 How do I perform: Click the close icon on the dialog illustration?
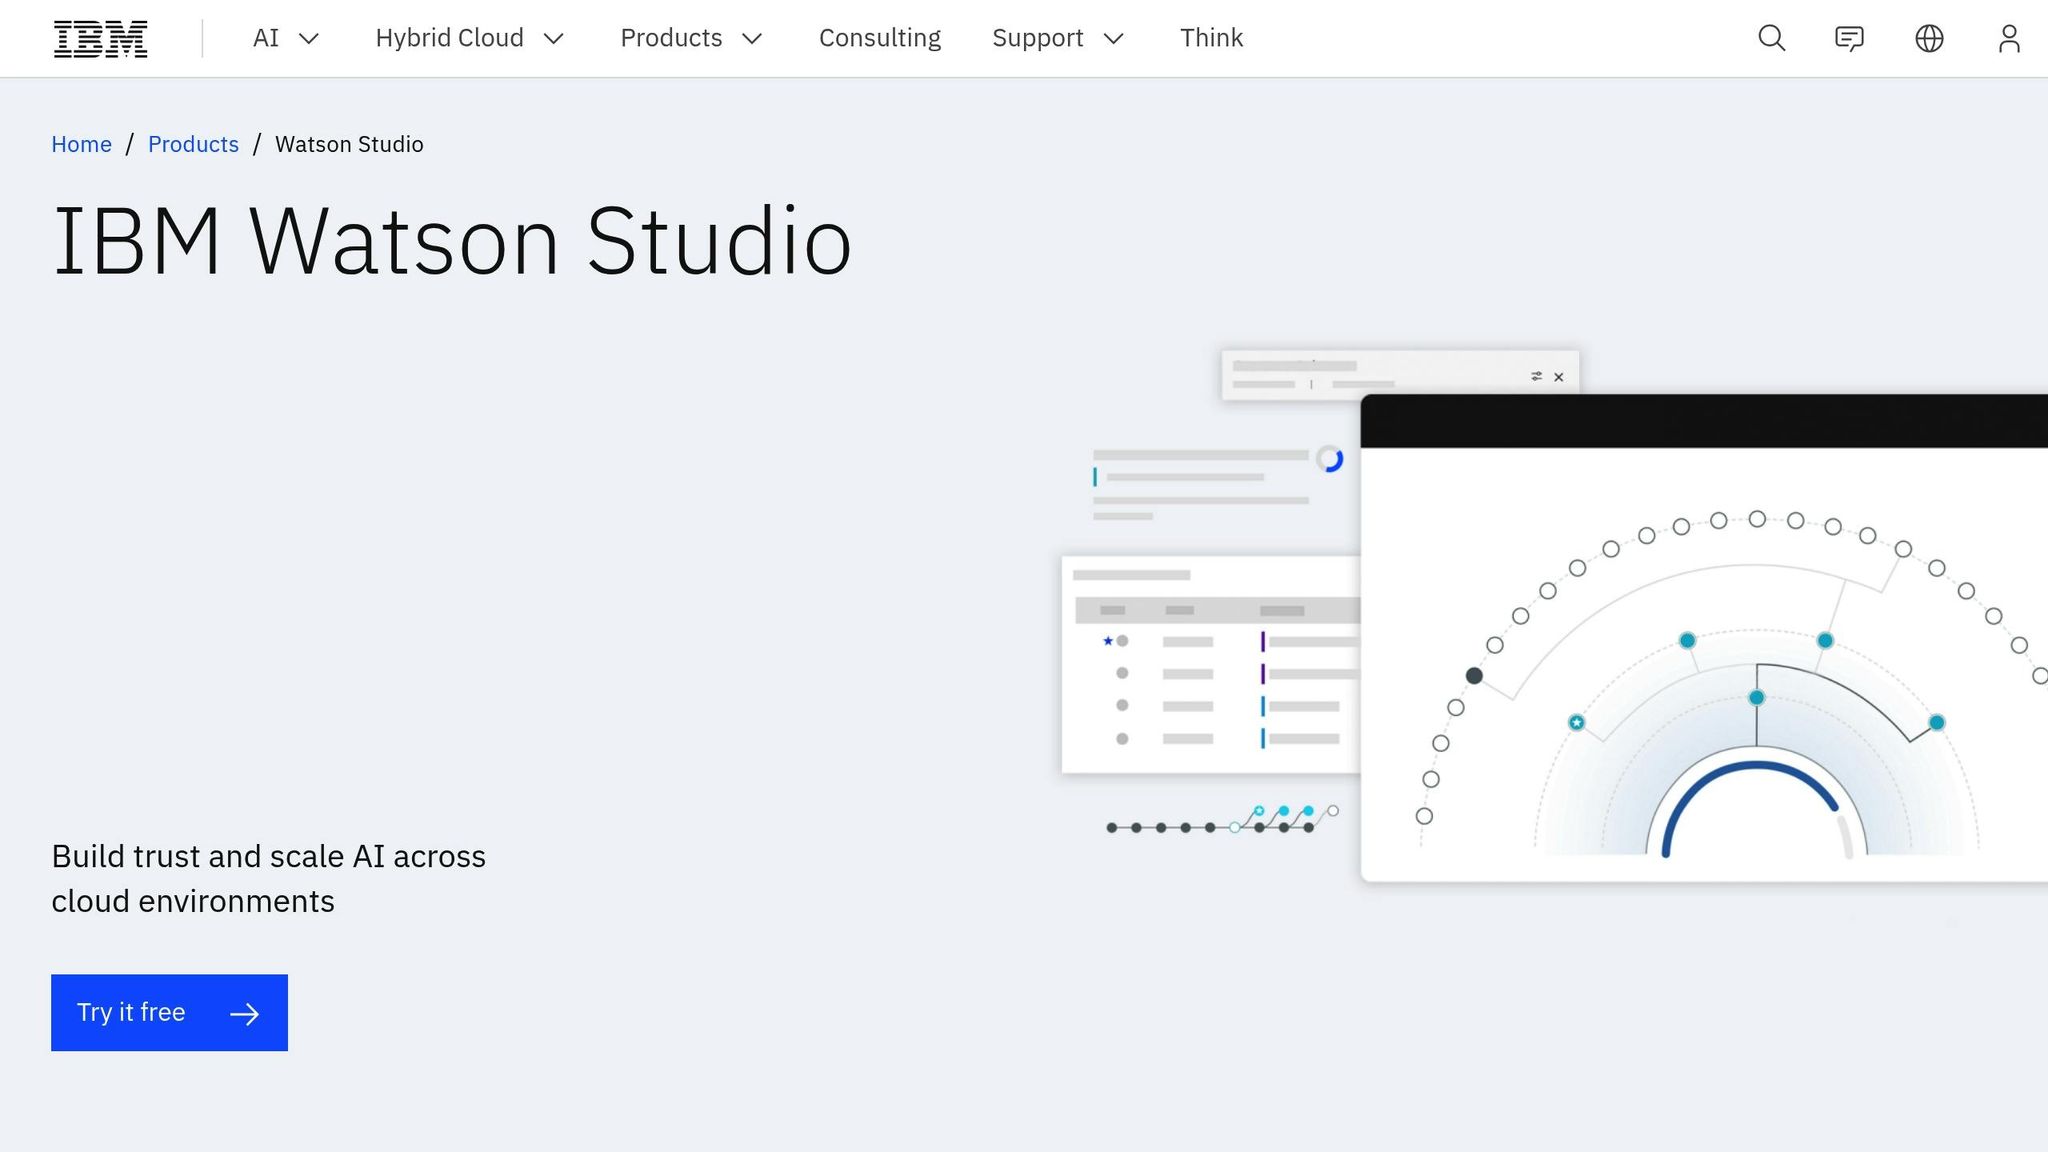1559,377
